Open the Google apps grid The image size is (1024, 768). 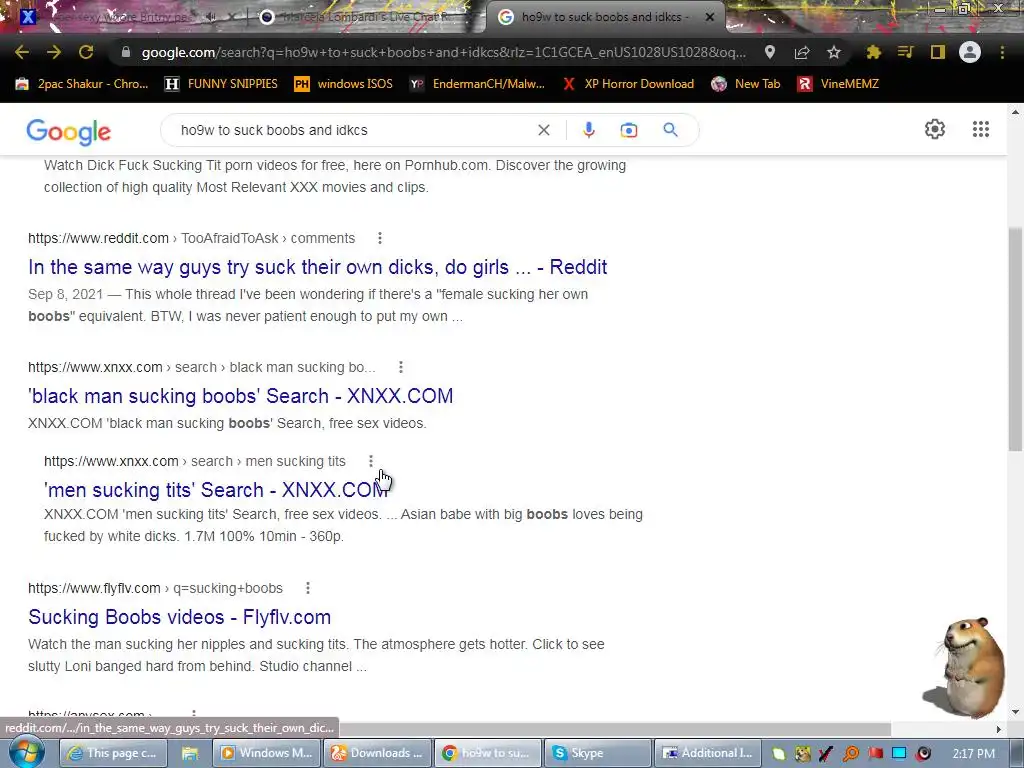(980, 129)
